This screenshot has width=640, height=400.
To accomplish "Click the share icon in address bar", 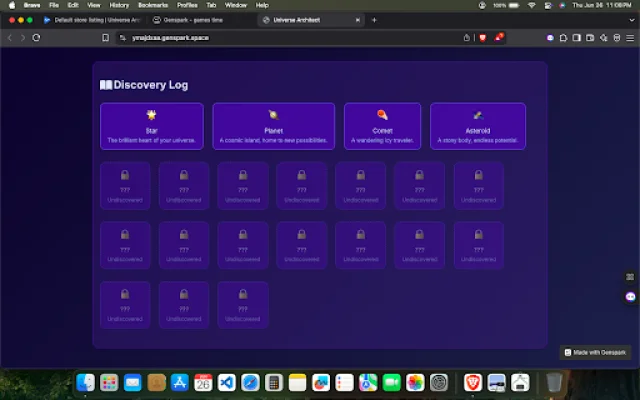I will pos(466,37).
